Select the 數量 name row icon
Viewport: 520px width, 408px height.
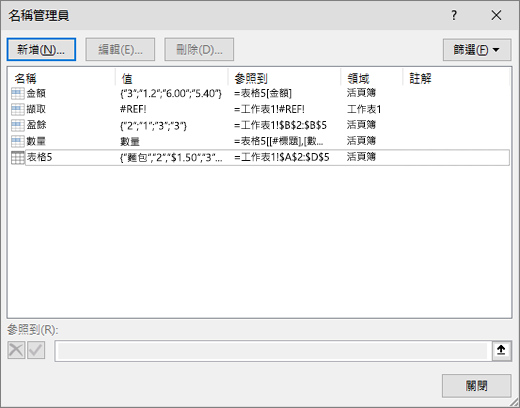coord(18,141)
